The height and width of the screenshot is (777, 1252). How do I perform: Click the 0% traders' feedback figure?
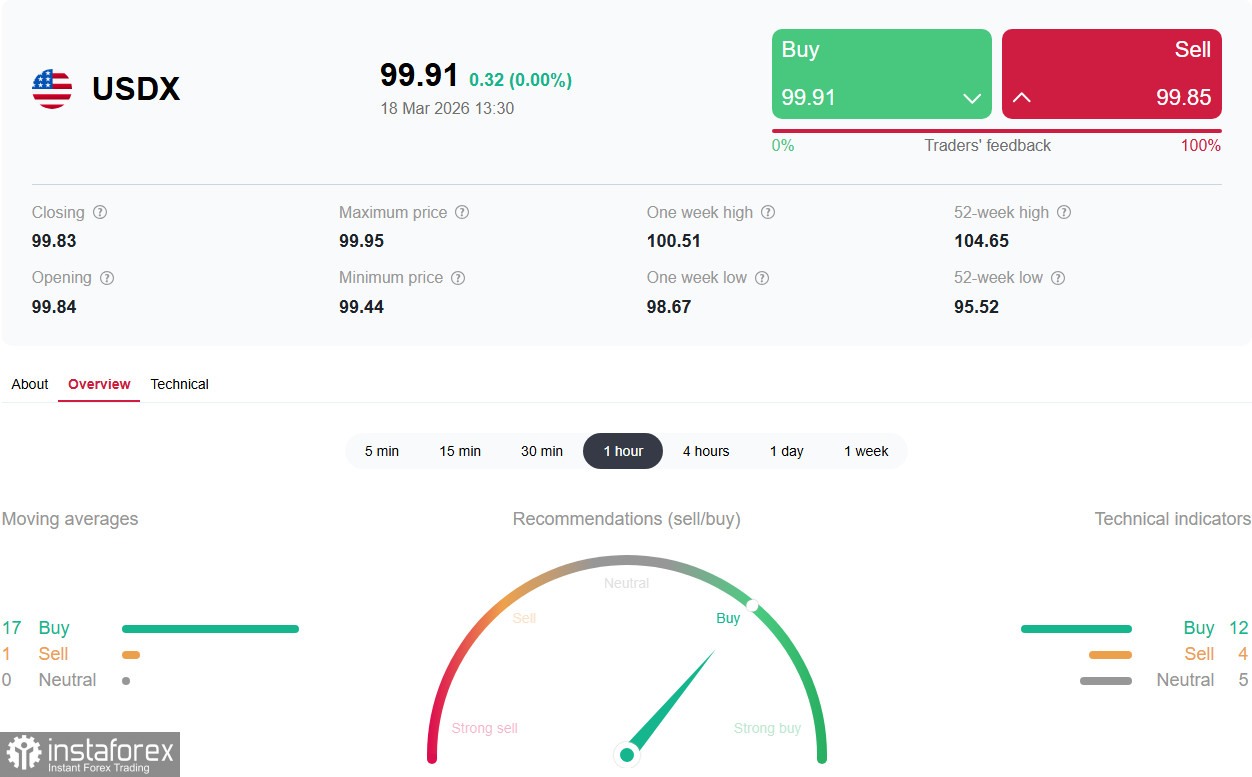pos(783,146)
